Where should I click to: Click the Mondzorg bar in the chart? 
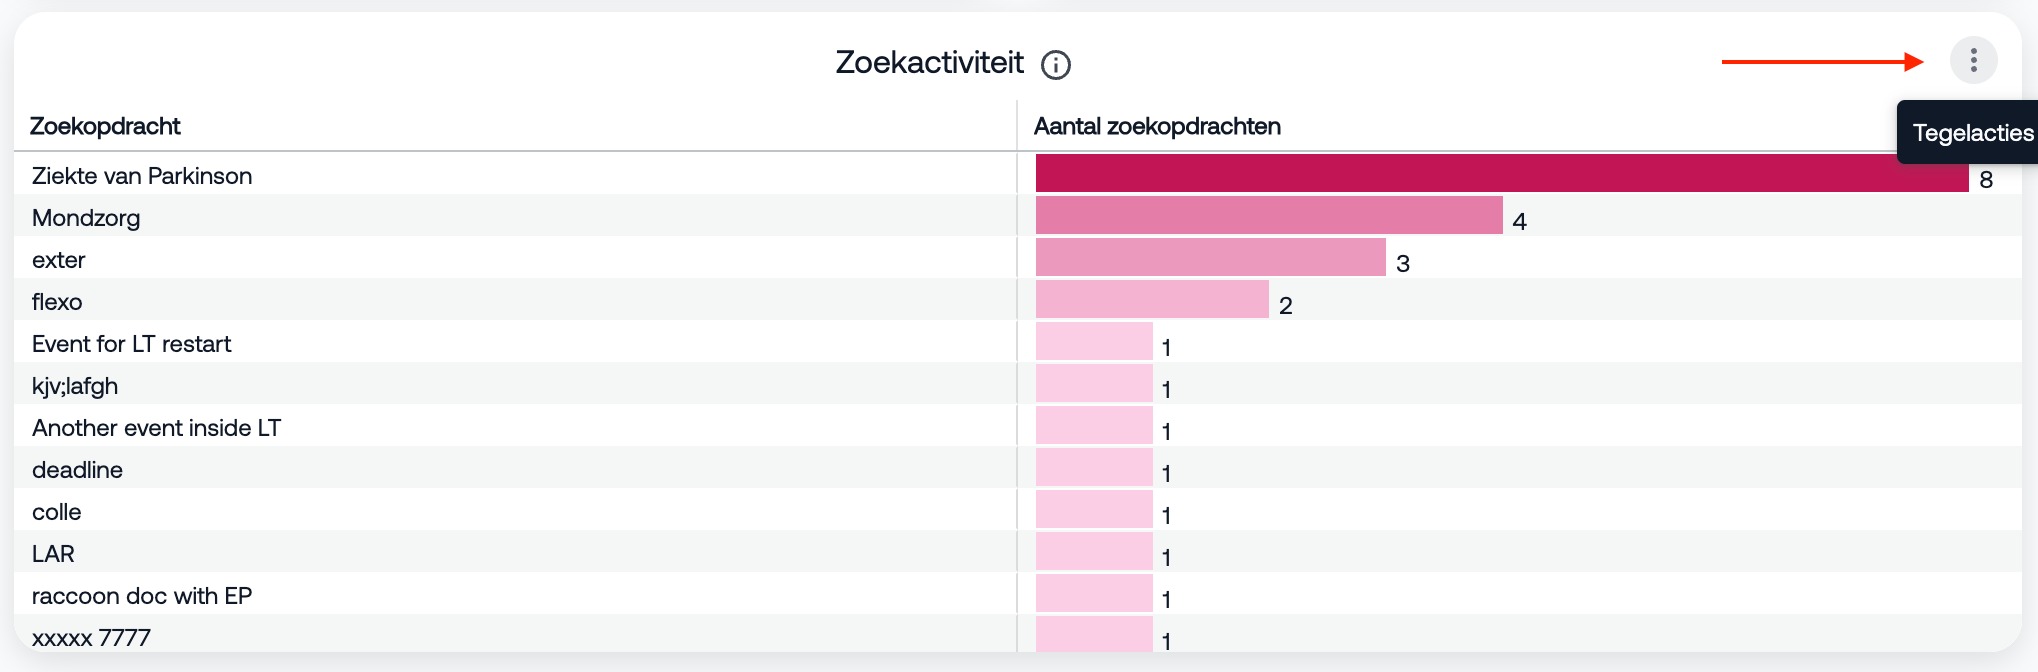click(1268, 215)
